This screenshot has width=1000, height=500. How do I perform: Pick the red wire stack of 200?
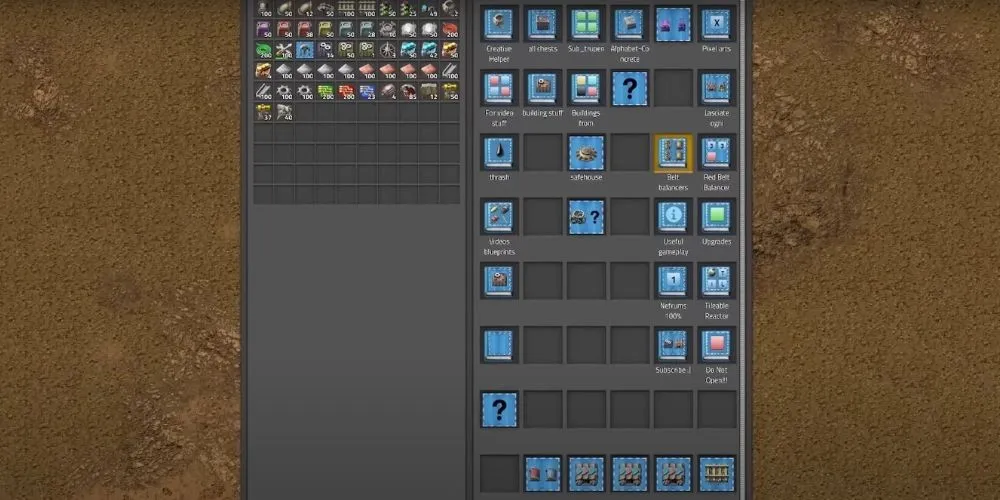450,29
